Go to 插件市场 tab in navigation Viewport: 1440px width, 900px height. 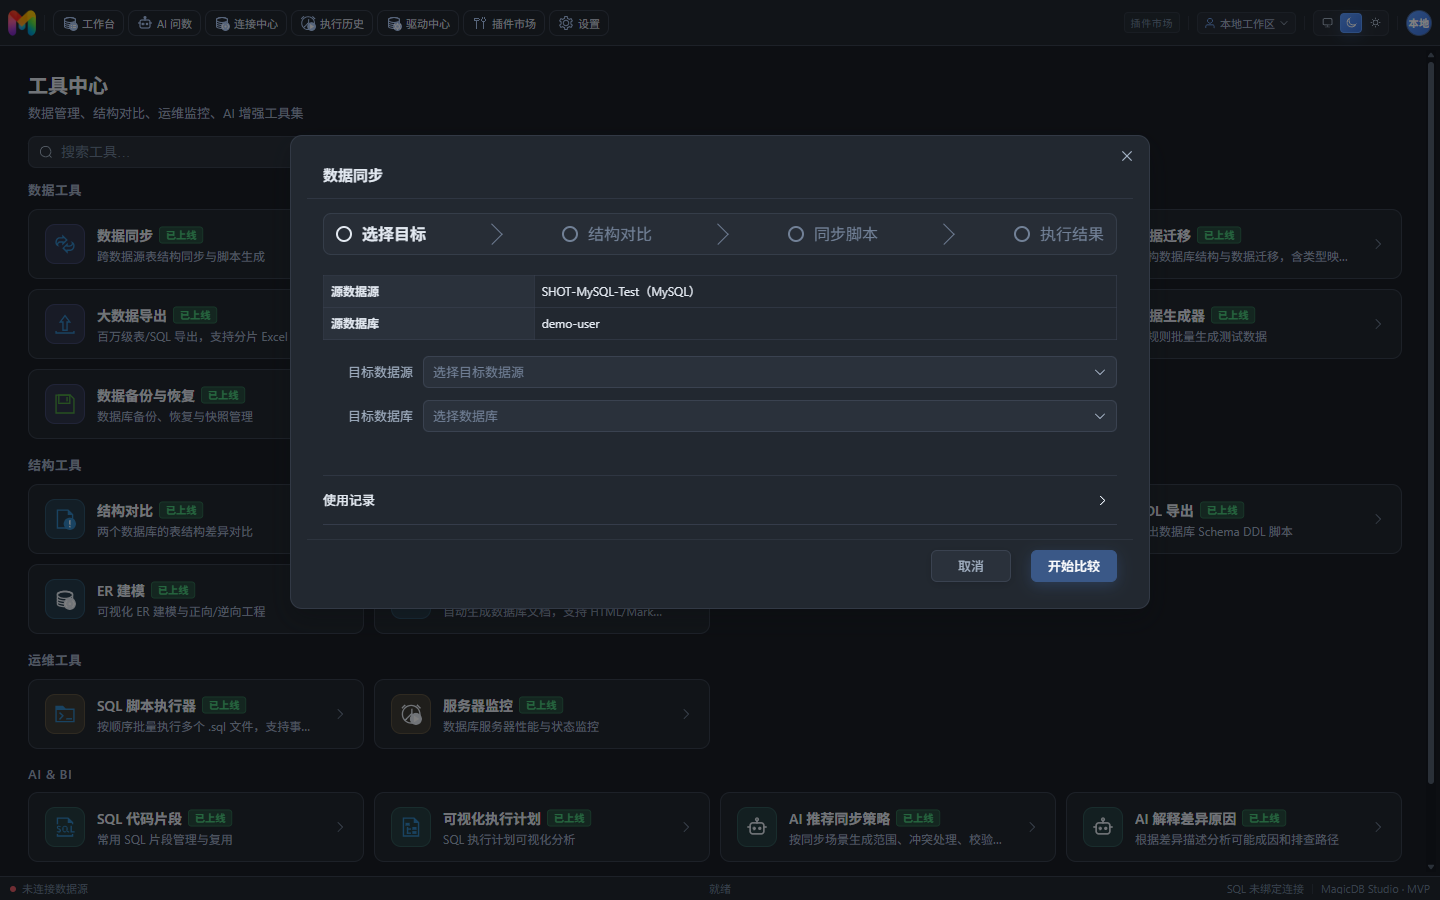coord(504,23)
